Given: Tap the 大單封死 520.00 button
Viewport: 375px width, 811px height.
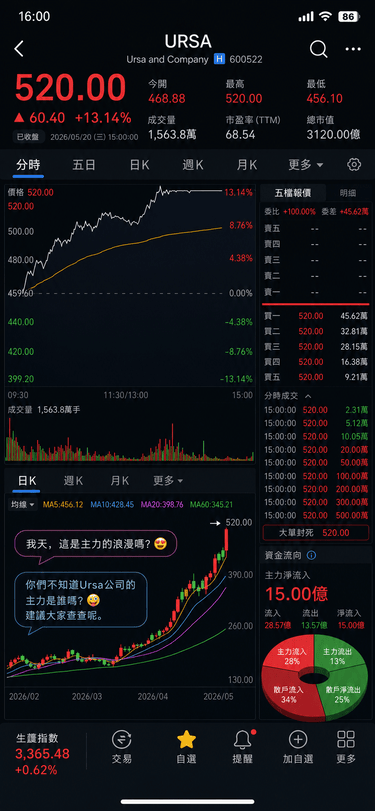Looking at the screenshot, I should (x=316, y=533).
